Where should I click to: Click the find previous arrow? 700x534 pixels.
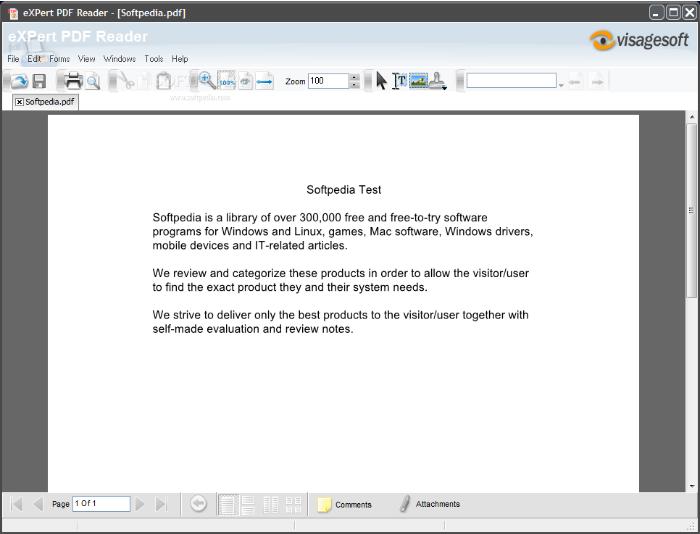(x=575, y=82)
